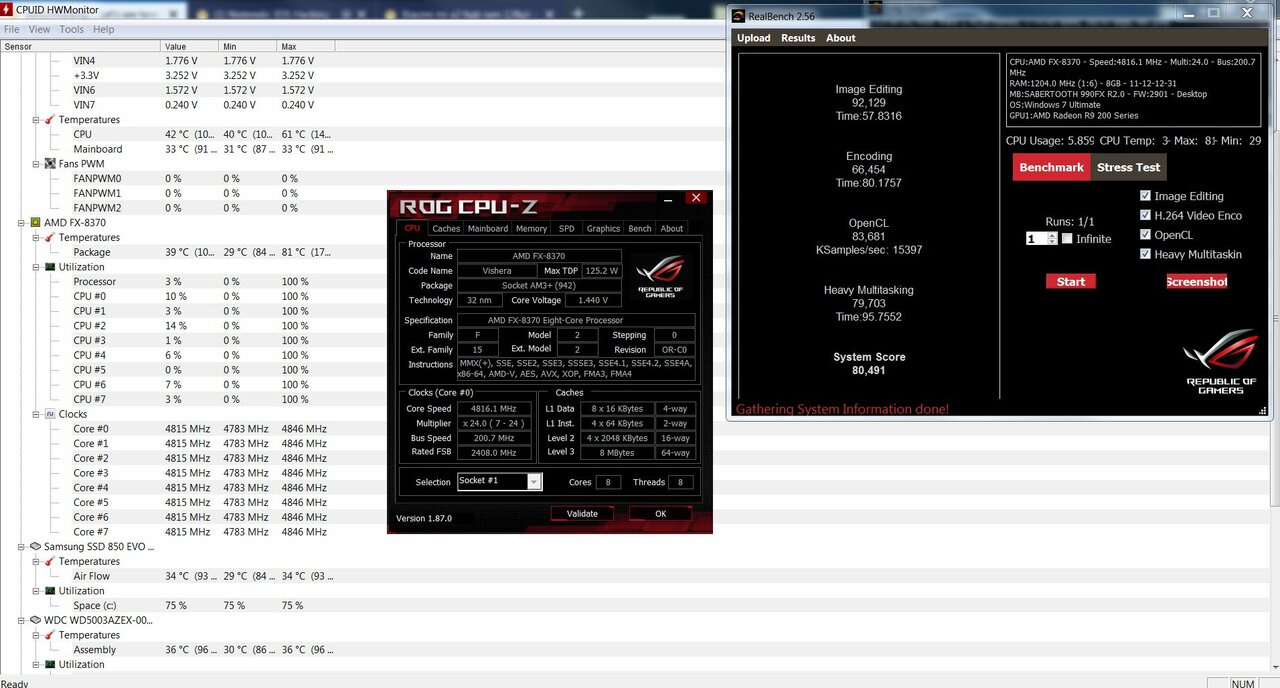This screenshot has width=1280, height=688.
Task: Click the Max column header in HWMonitor
Action: click(306, 46)
